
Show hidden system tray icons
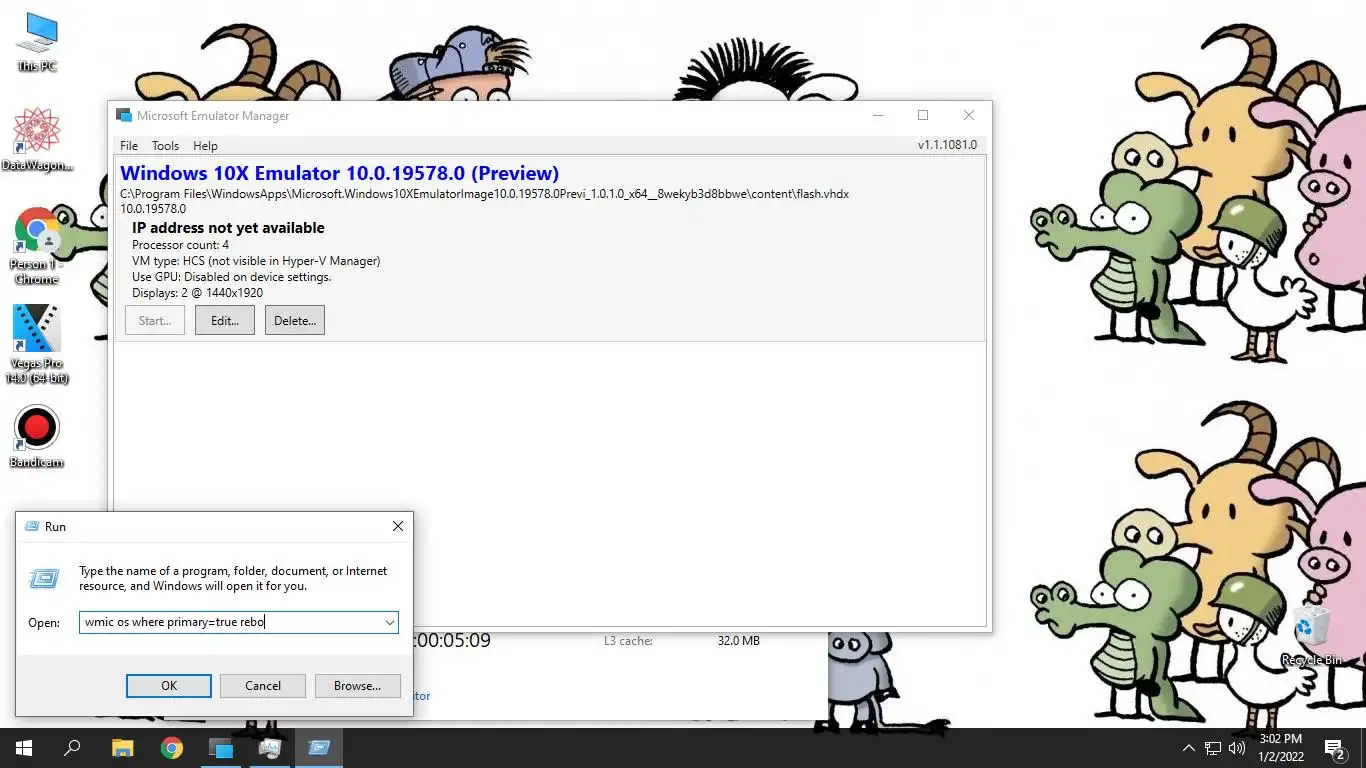tap(1189, 748)
